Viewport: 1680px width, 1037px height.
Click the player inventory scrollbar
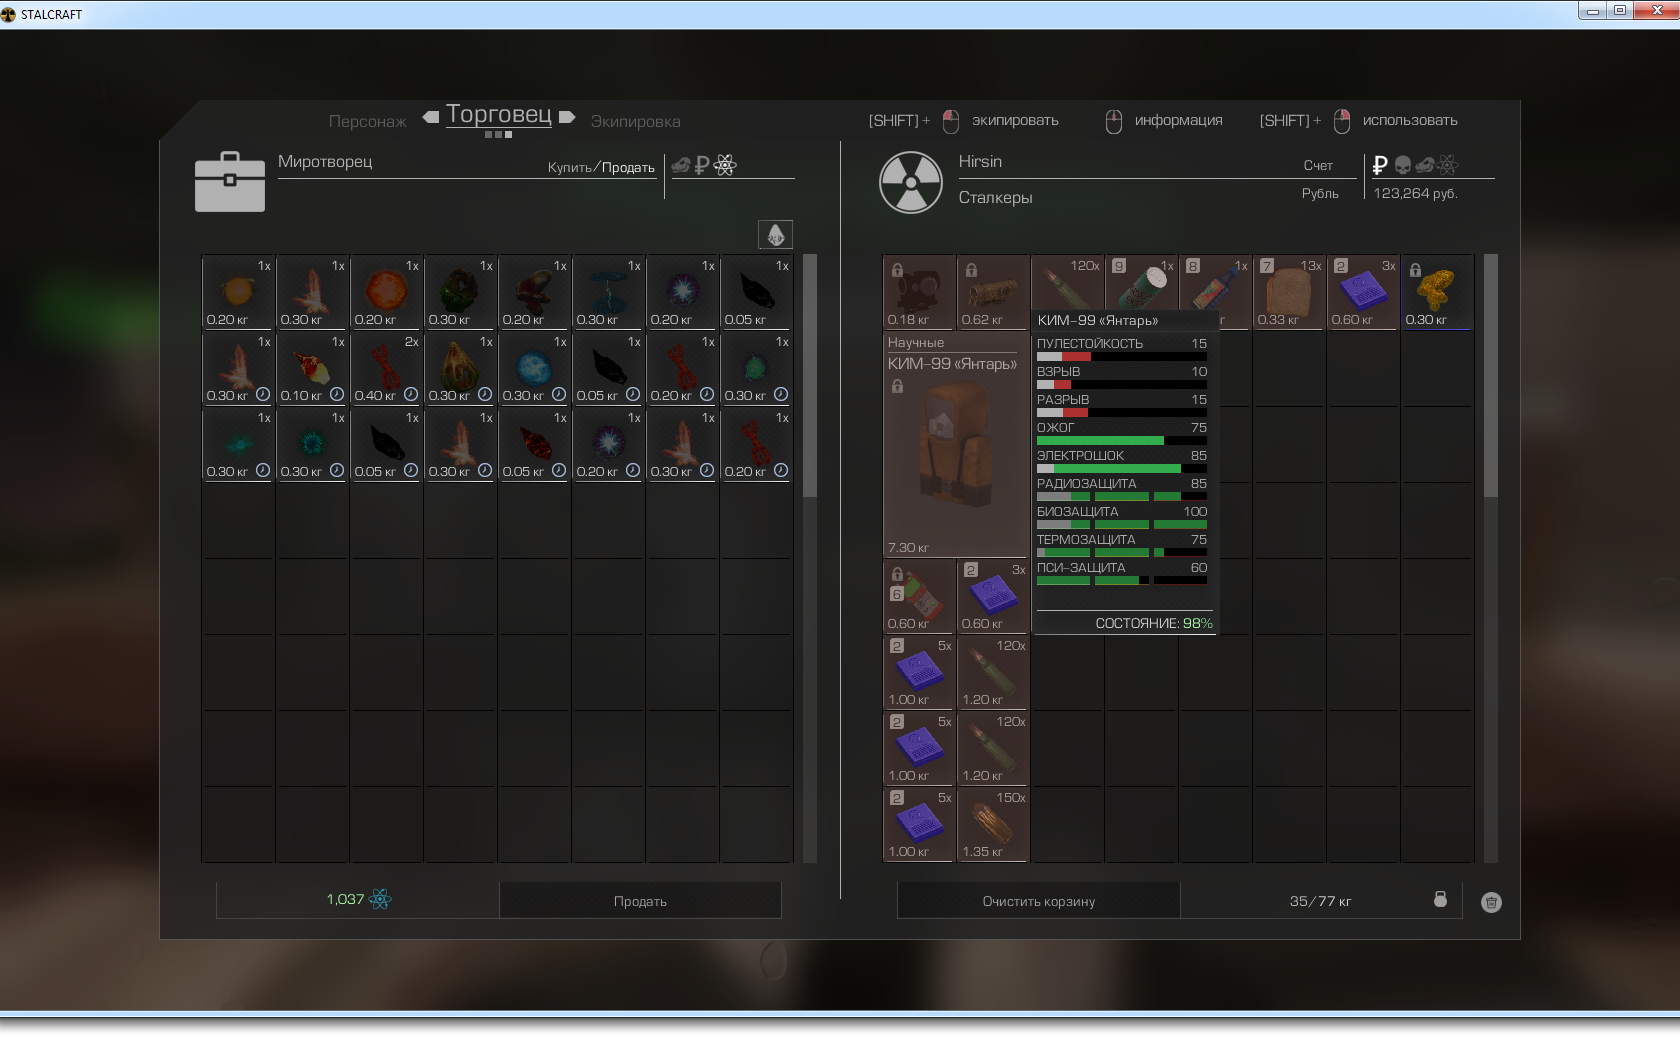pos(1491,375)
